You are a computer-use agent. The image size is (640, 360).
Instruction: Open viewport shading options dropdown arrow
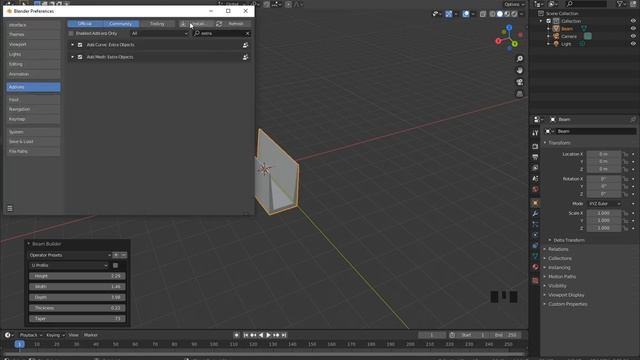pyautogui.click(x=522, y=14)
